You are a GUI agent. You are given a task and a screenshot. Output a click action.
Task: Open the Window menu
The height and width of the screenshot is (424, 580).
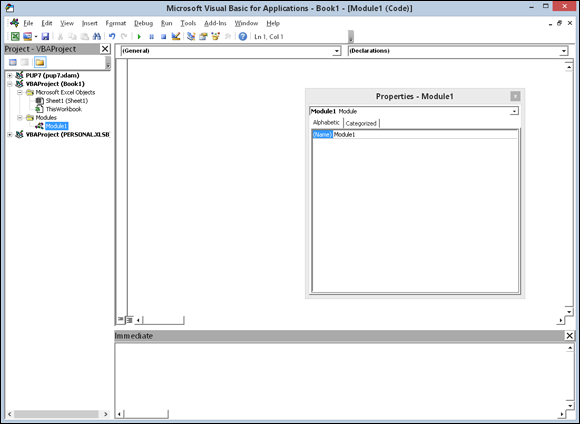[246, 23]
